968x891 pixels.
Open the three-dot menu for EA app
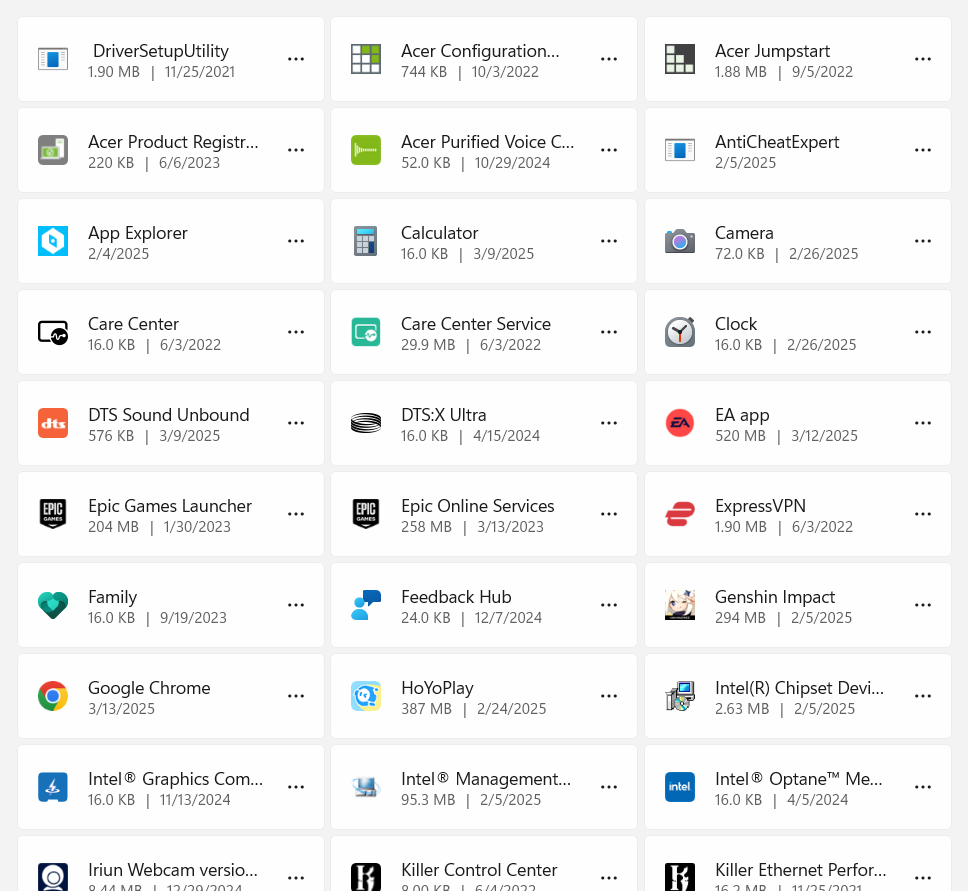[923, 423]
